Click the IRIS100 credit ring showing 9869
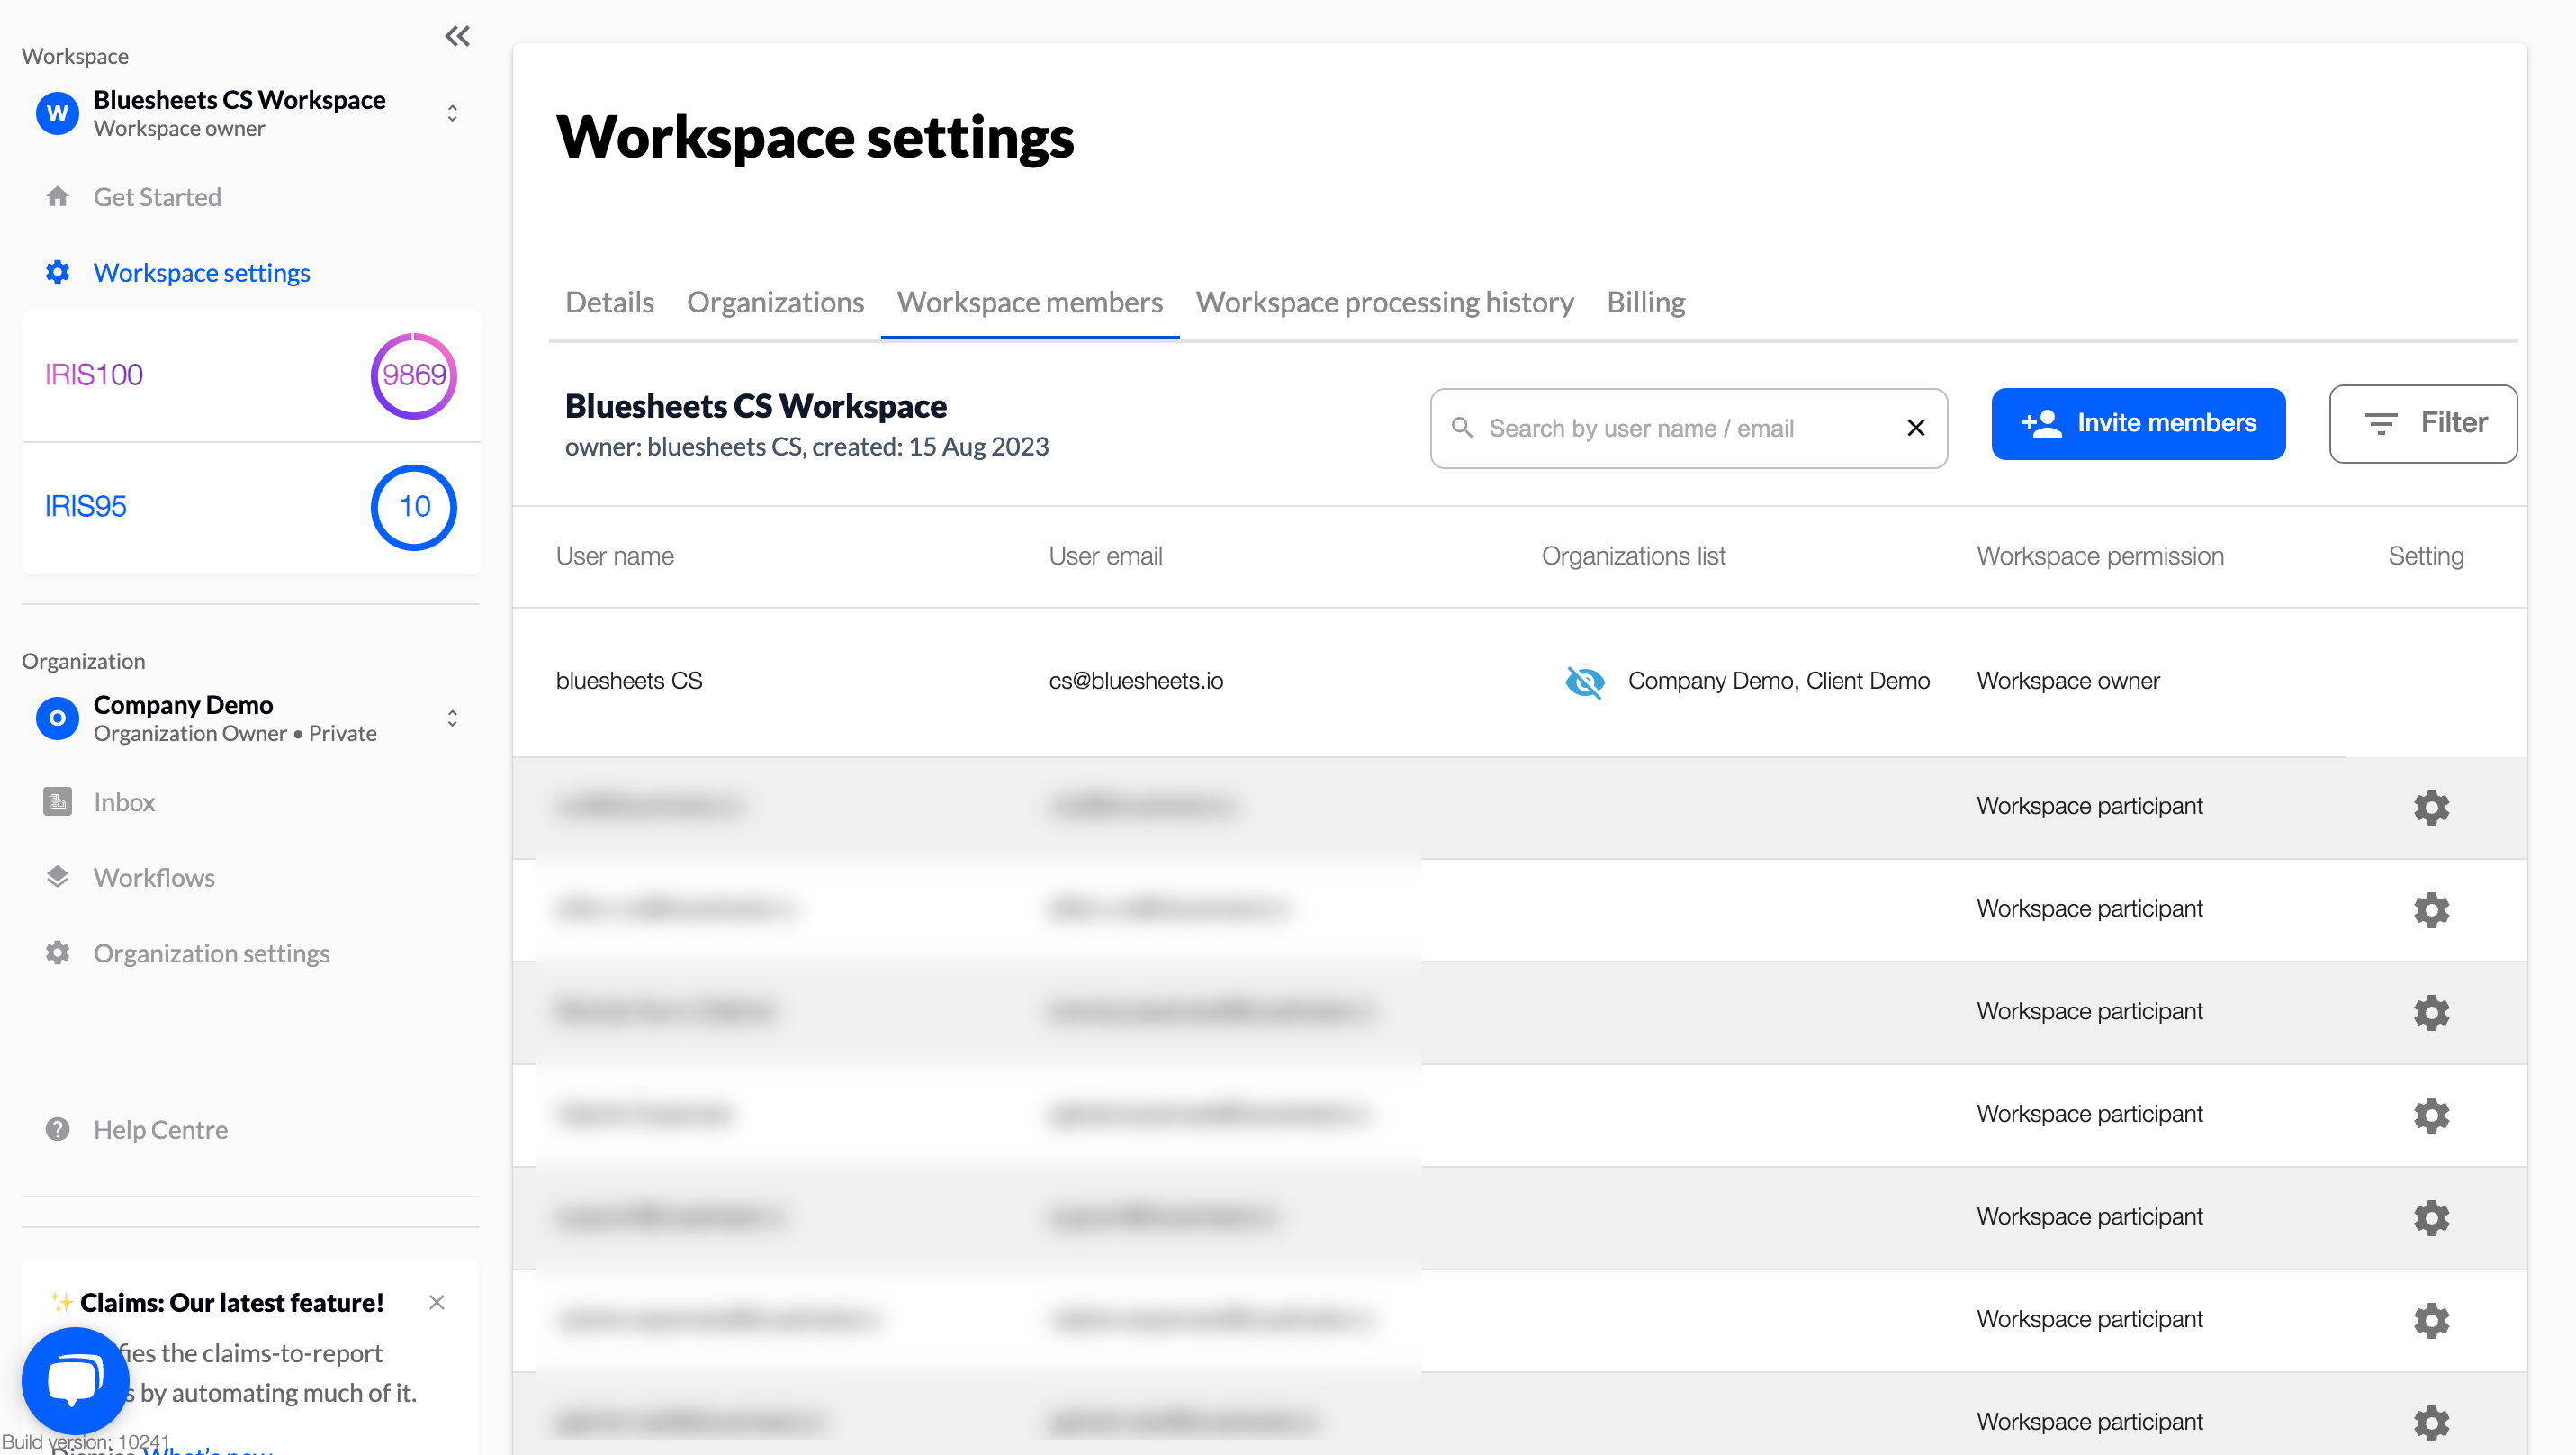Screen dimensions: 2576x1455 414,375
